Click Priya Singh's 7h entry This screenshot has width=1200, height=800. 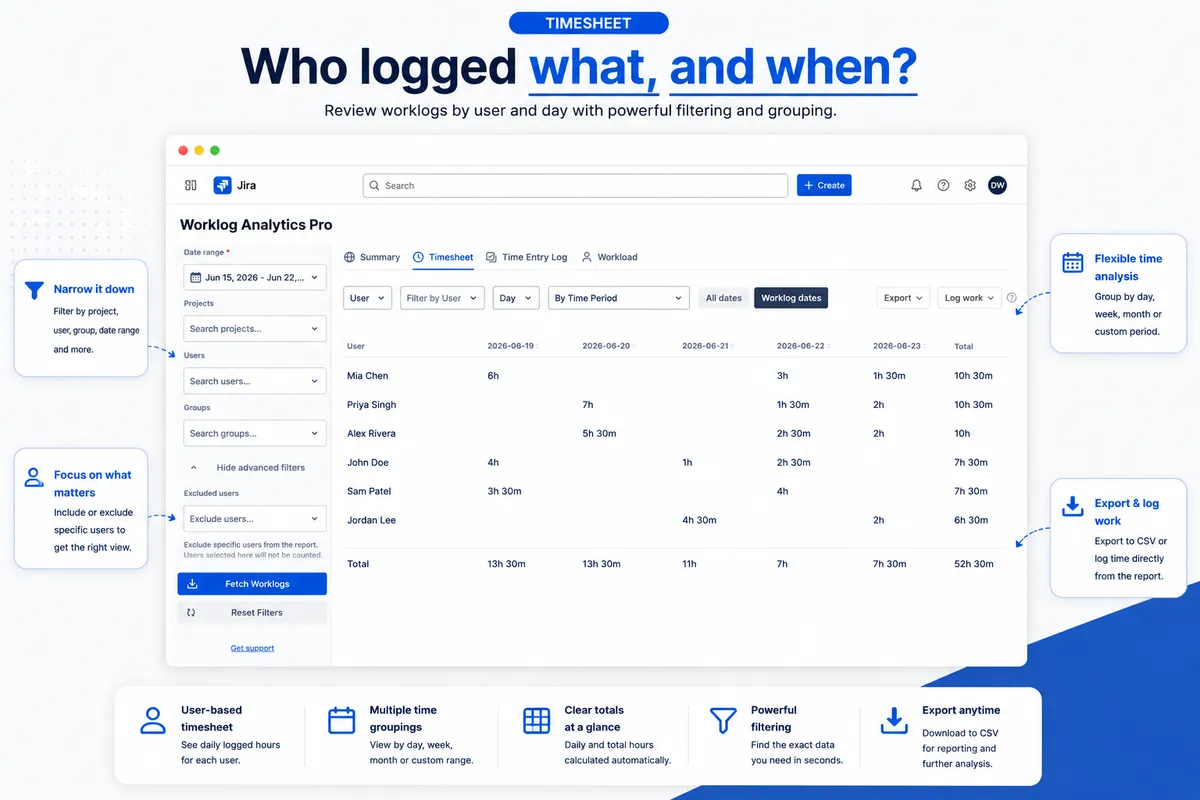(x=588, y=405)
